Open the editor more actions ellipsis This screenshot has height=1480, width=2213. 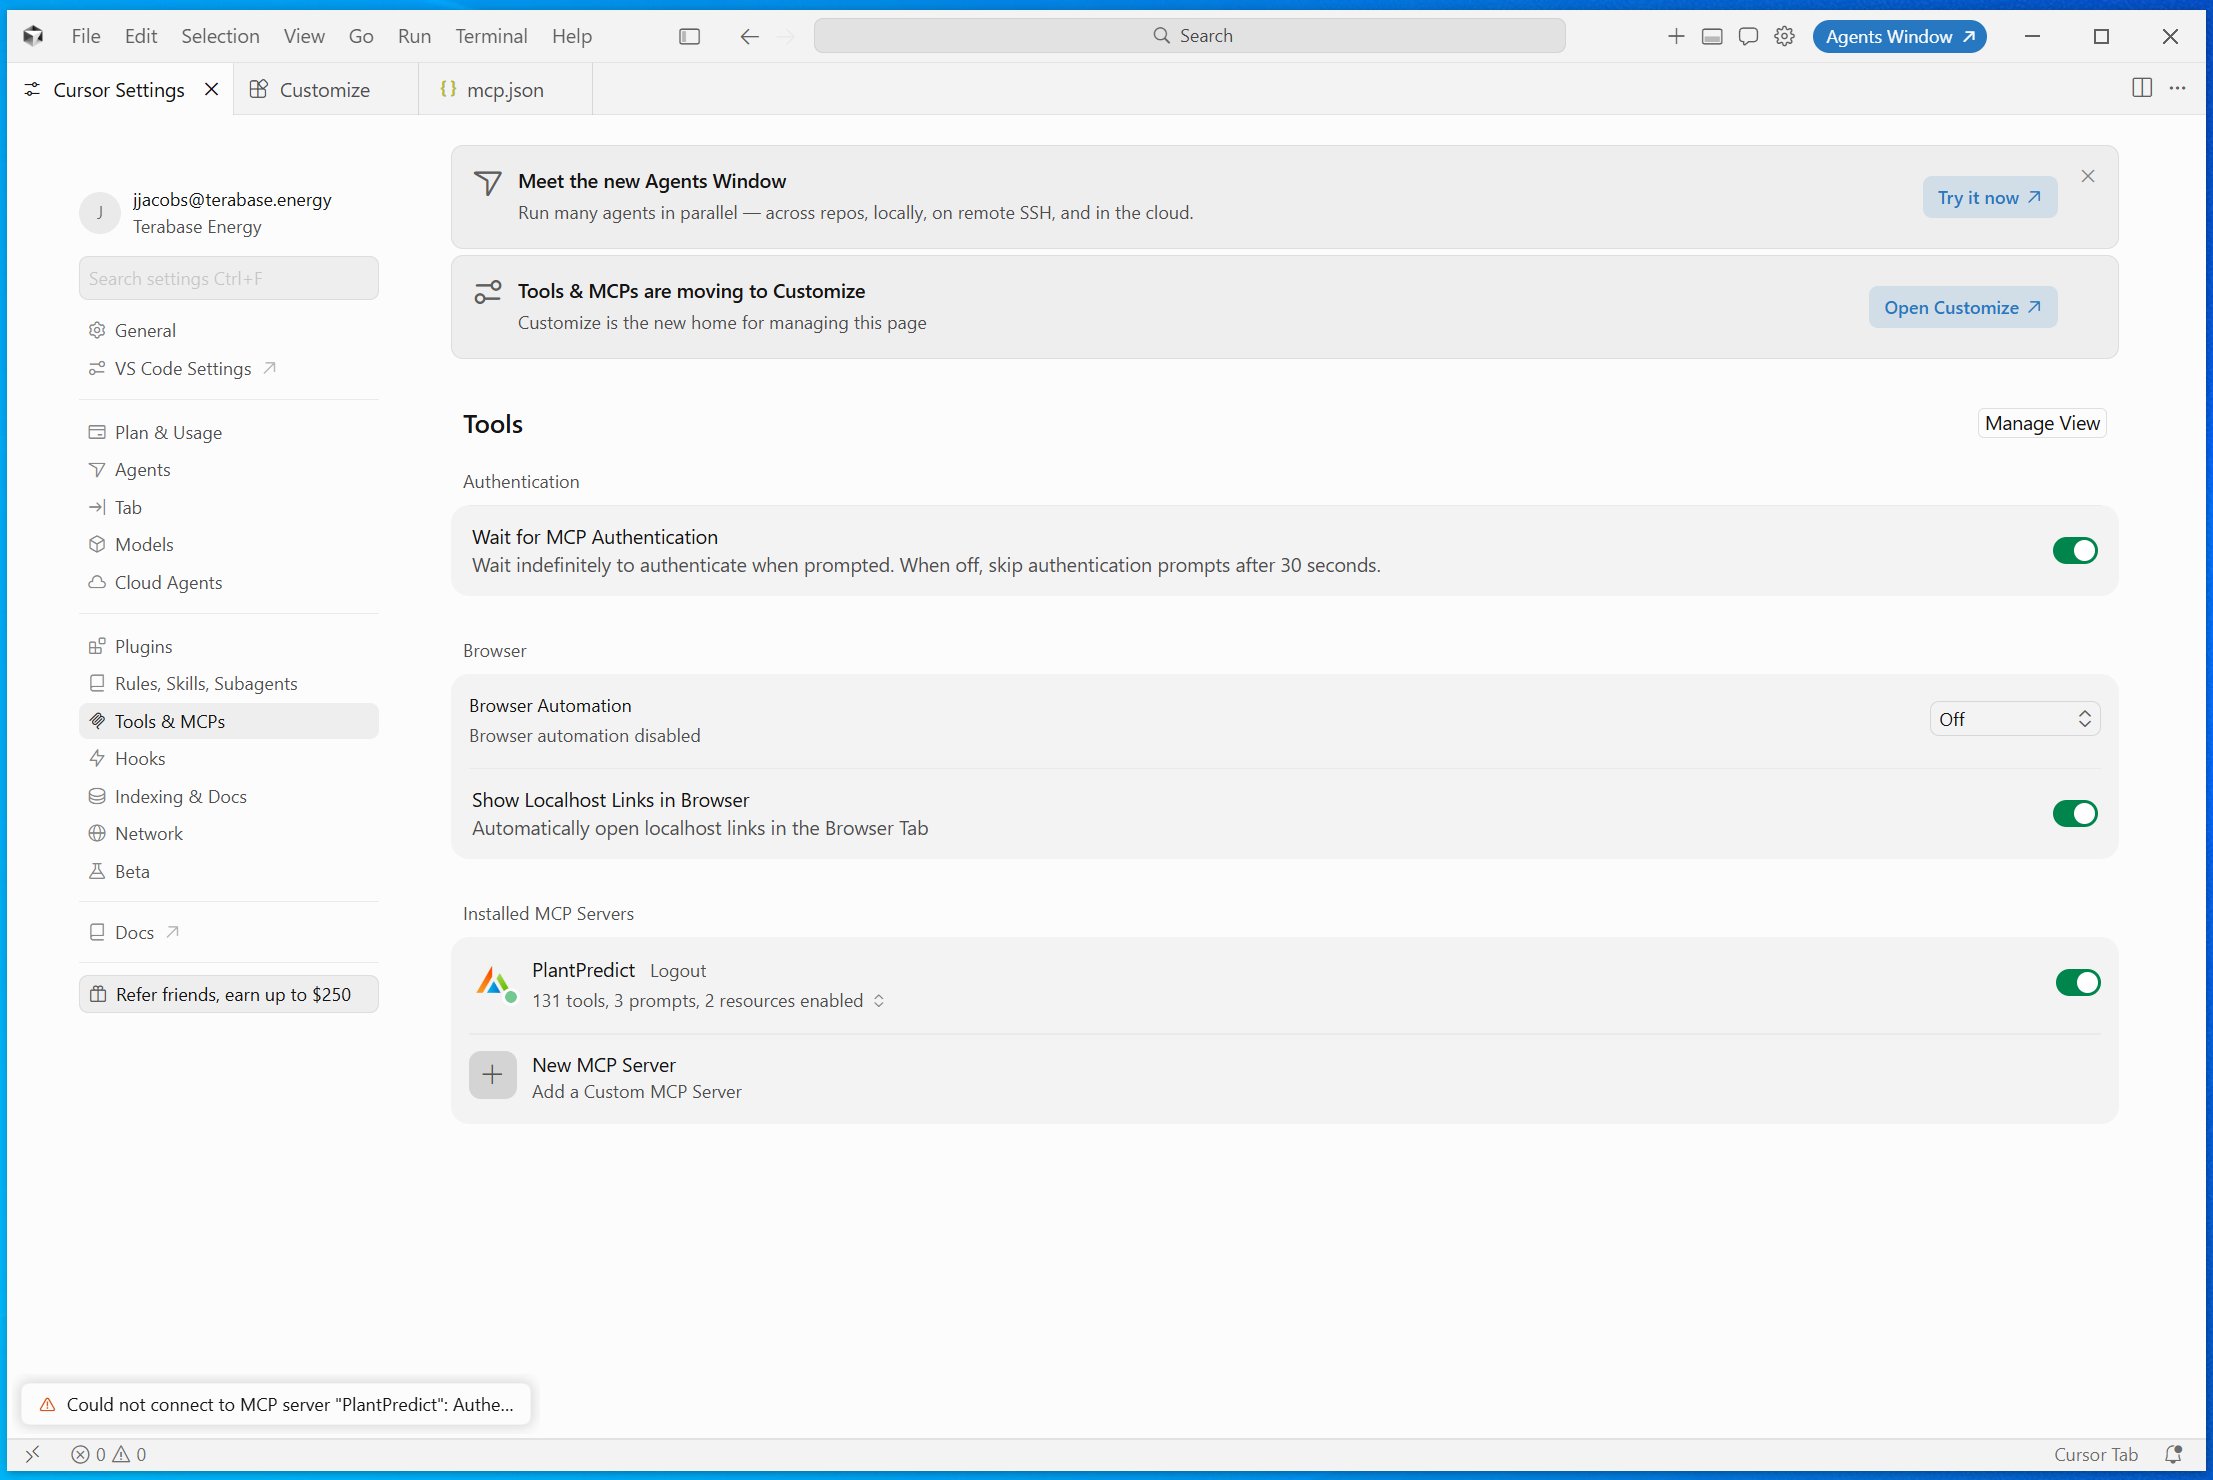coord(2177,88)
